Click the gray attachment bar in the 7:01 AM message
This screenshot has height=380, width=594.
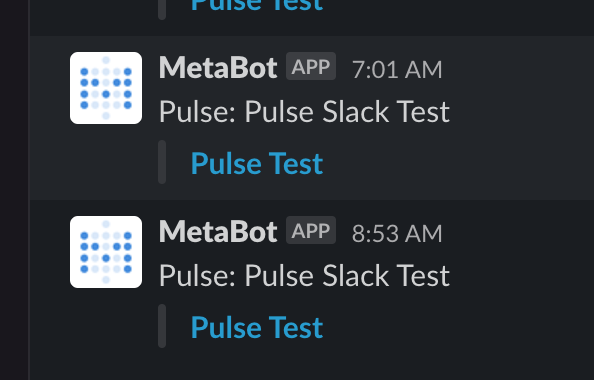[x=162, y=162]
